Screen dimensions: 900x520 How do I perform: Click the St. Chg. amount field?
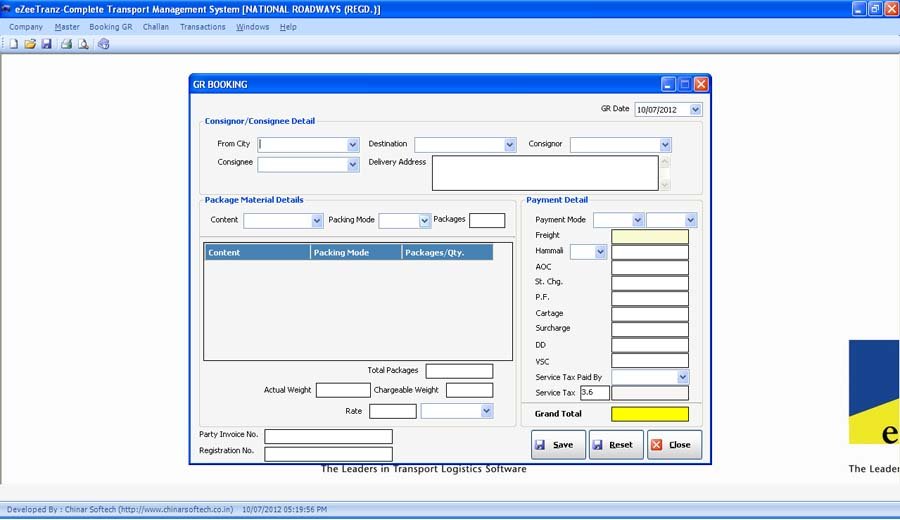coord(650,283)
